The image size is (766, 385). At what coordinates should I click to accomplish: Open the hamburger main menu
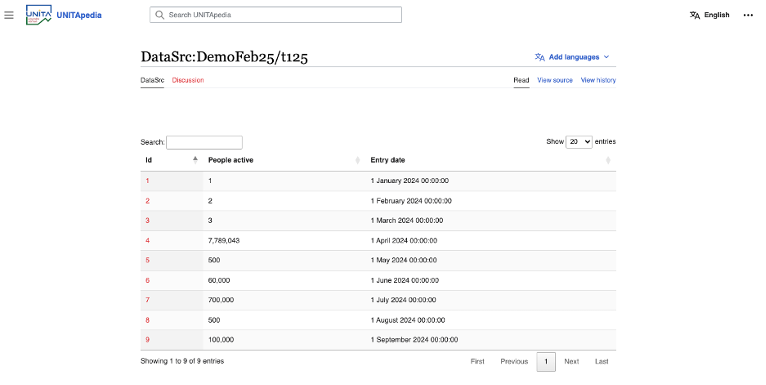coord(9,15)
